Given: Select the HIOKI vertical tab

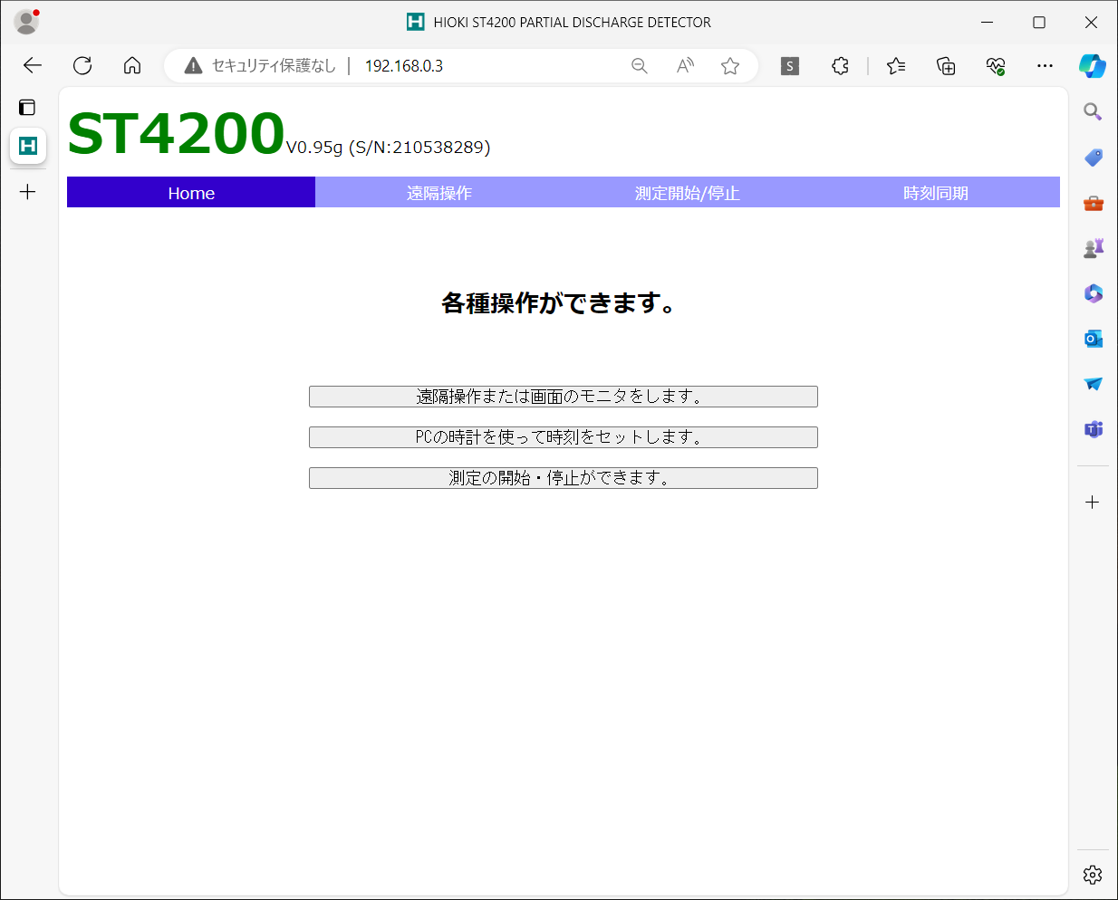Looking at the screenshot, I should (x=28, y=146).
